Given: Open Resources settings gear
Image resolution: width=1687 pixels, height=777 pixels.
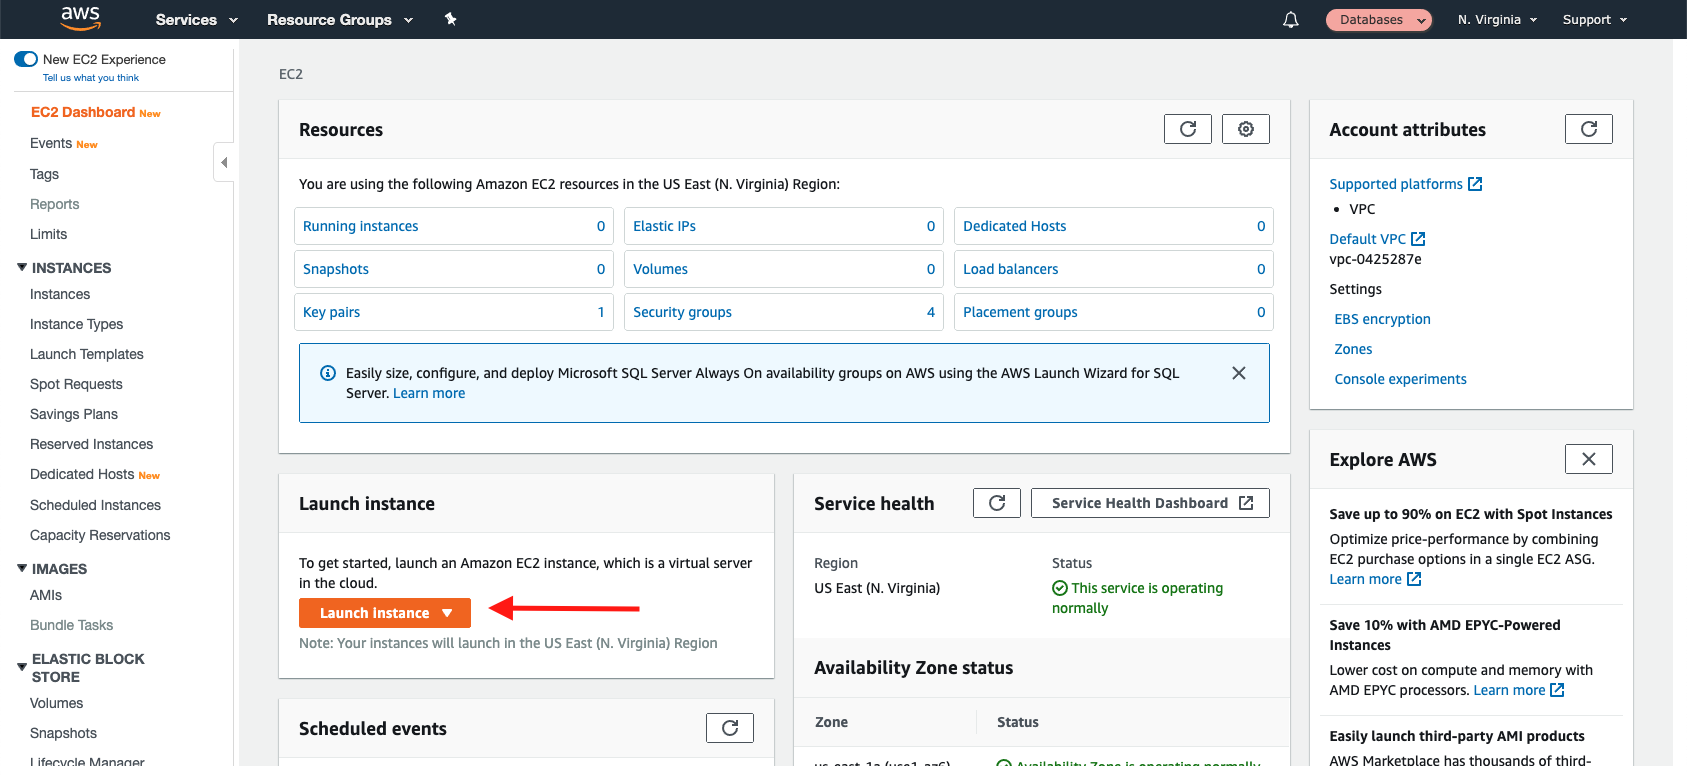Looking at the screenshot, I should [1246, 129].
